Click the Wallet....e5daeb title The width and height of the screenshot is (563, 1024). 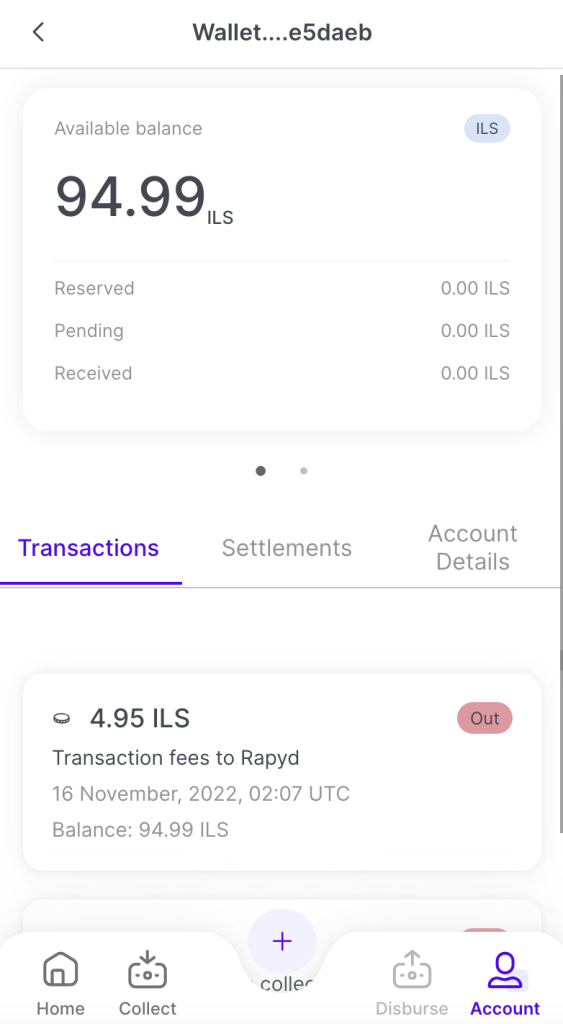pos(282,32)
